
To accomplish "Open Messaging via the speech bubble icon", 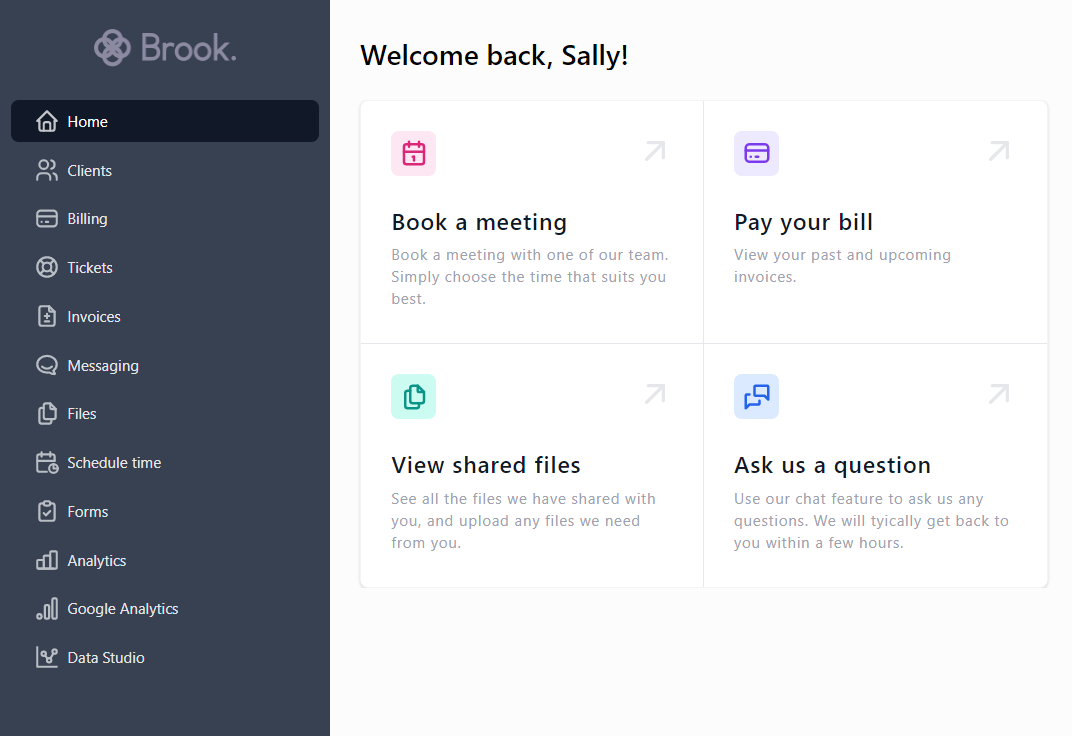I will pyautogui.click(x=46, y=365).
